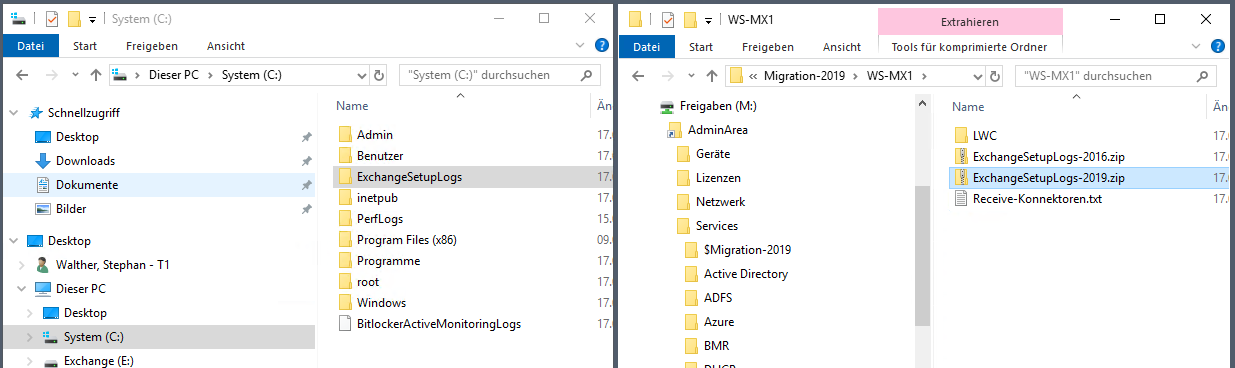This screenshot has width=1235, height=368.
Task: Select Program Files (x86) folder icon
Action: (345, 240)
